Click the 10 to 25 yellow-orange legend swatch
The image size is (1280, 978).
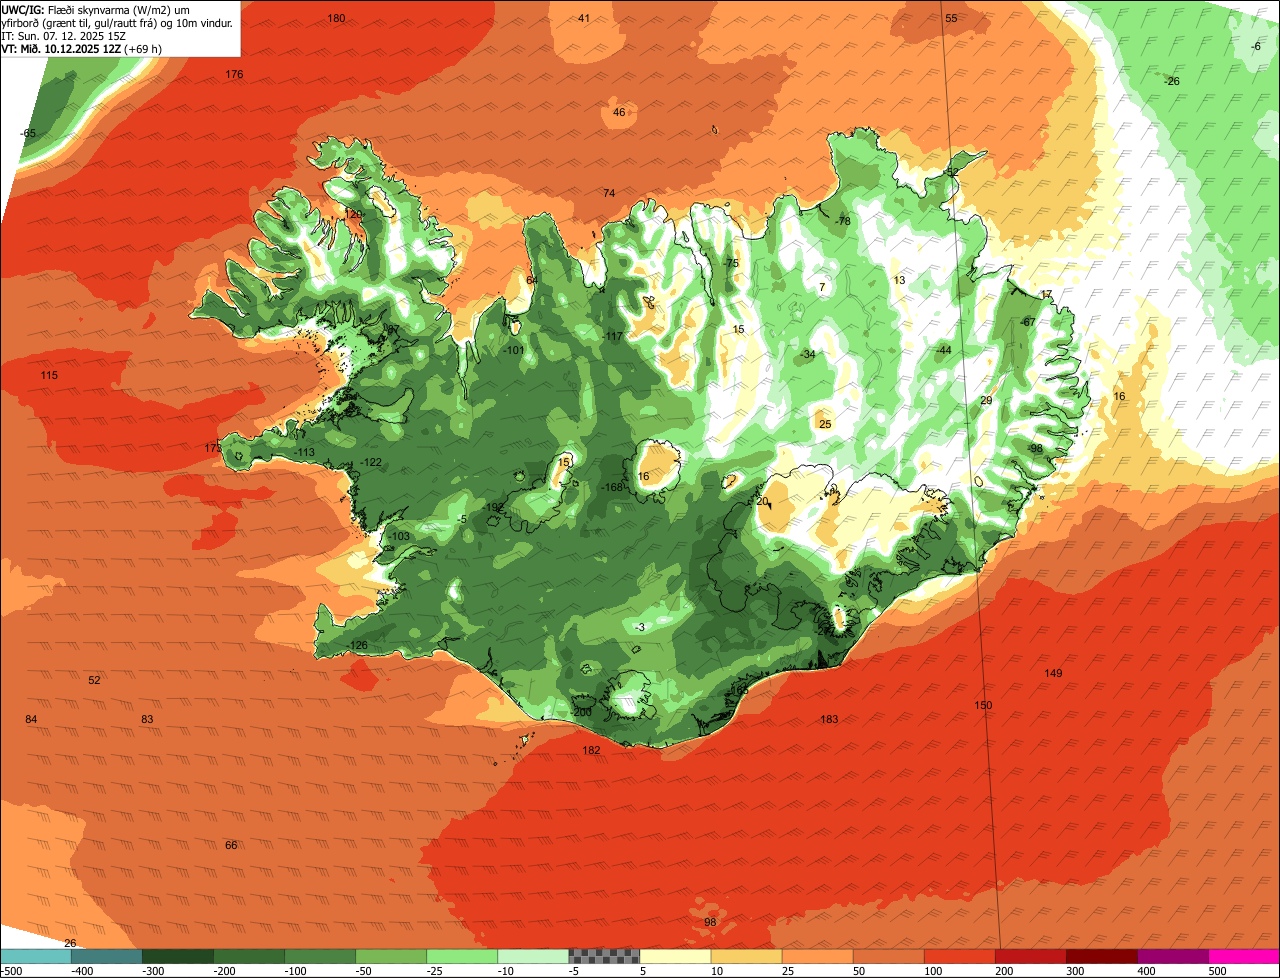(746, 956)
